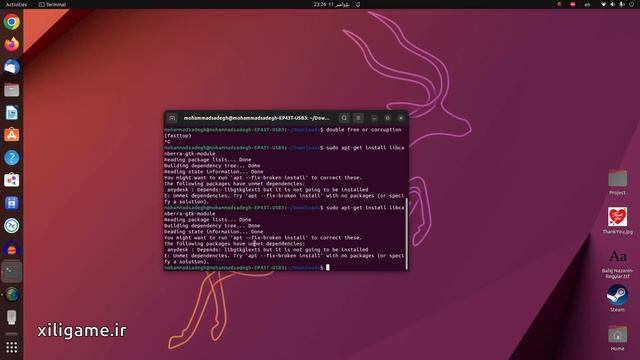Click the red recording indicator in top bar
This screenshot has width=640, height=360.
point(559,4)
